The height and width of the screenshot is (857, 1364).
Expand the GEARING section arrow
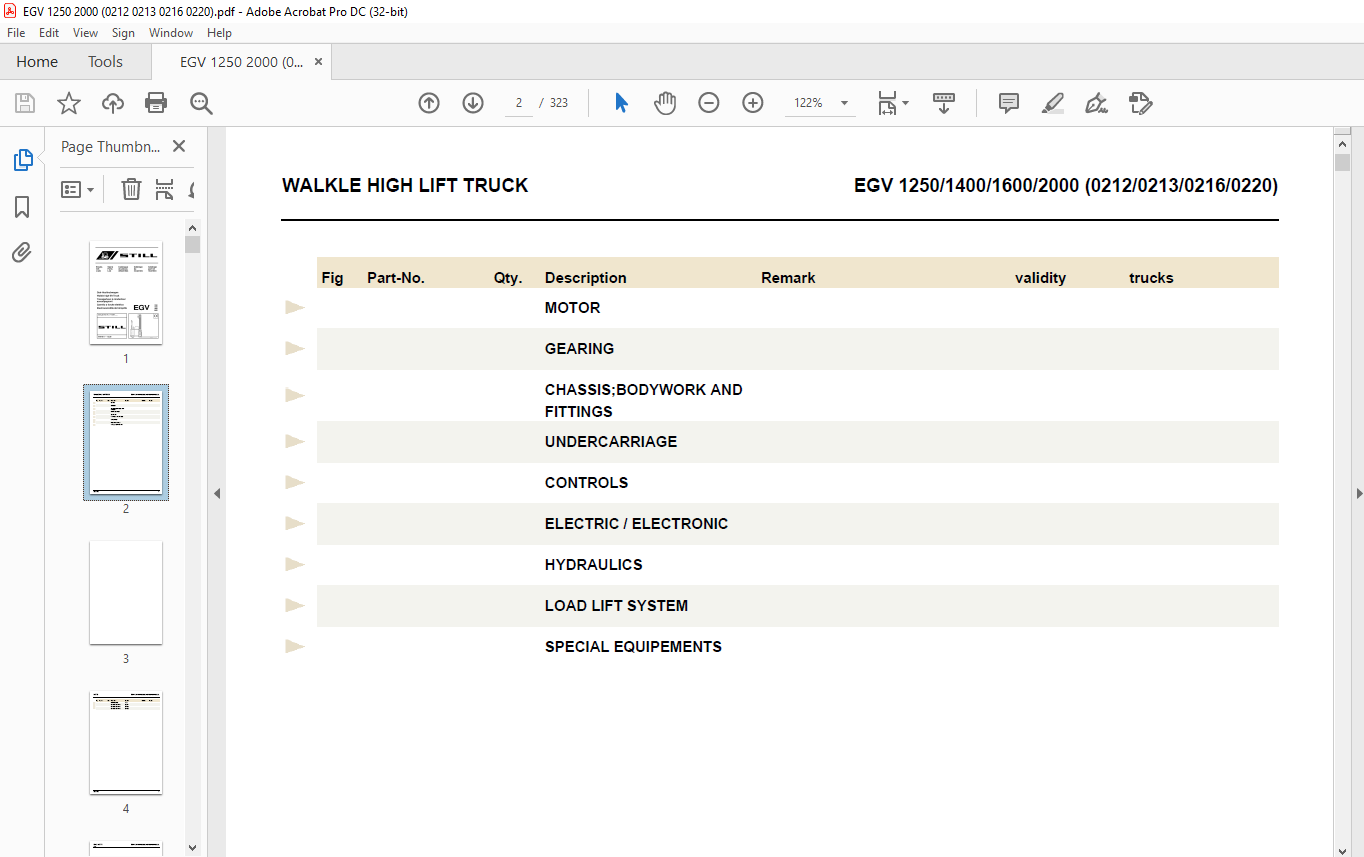(x=294, y=348)
